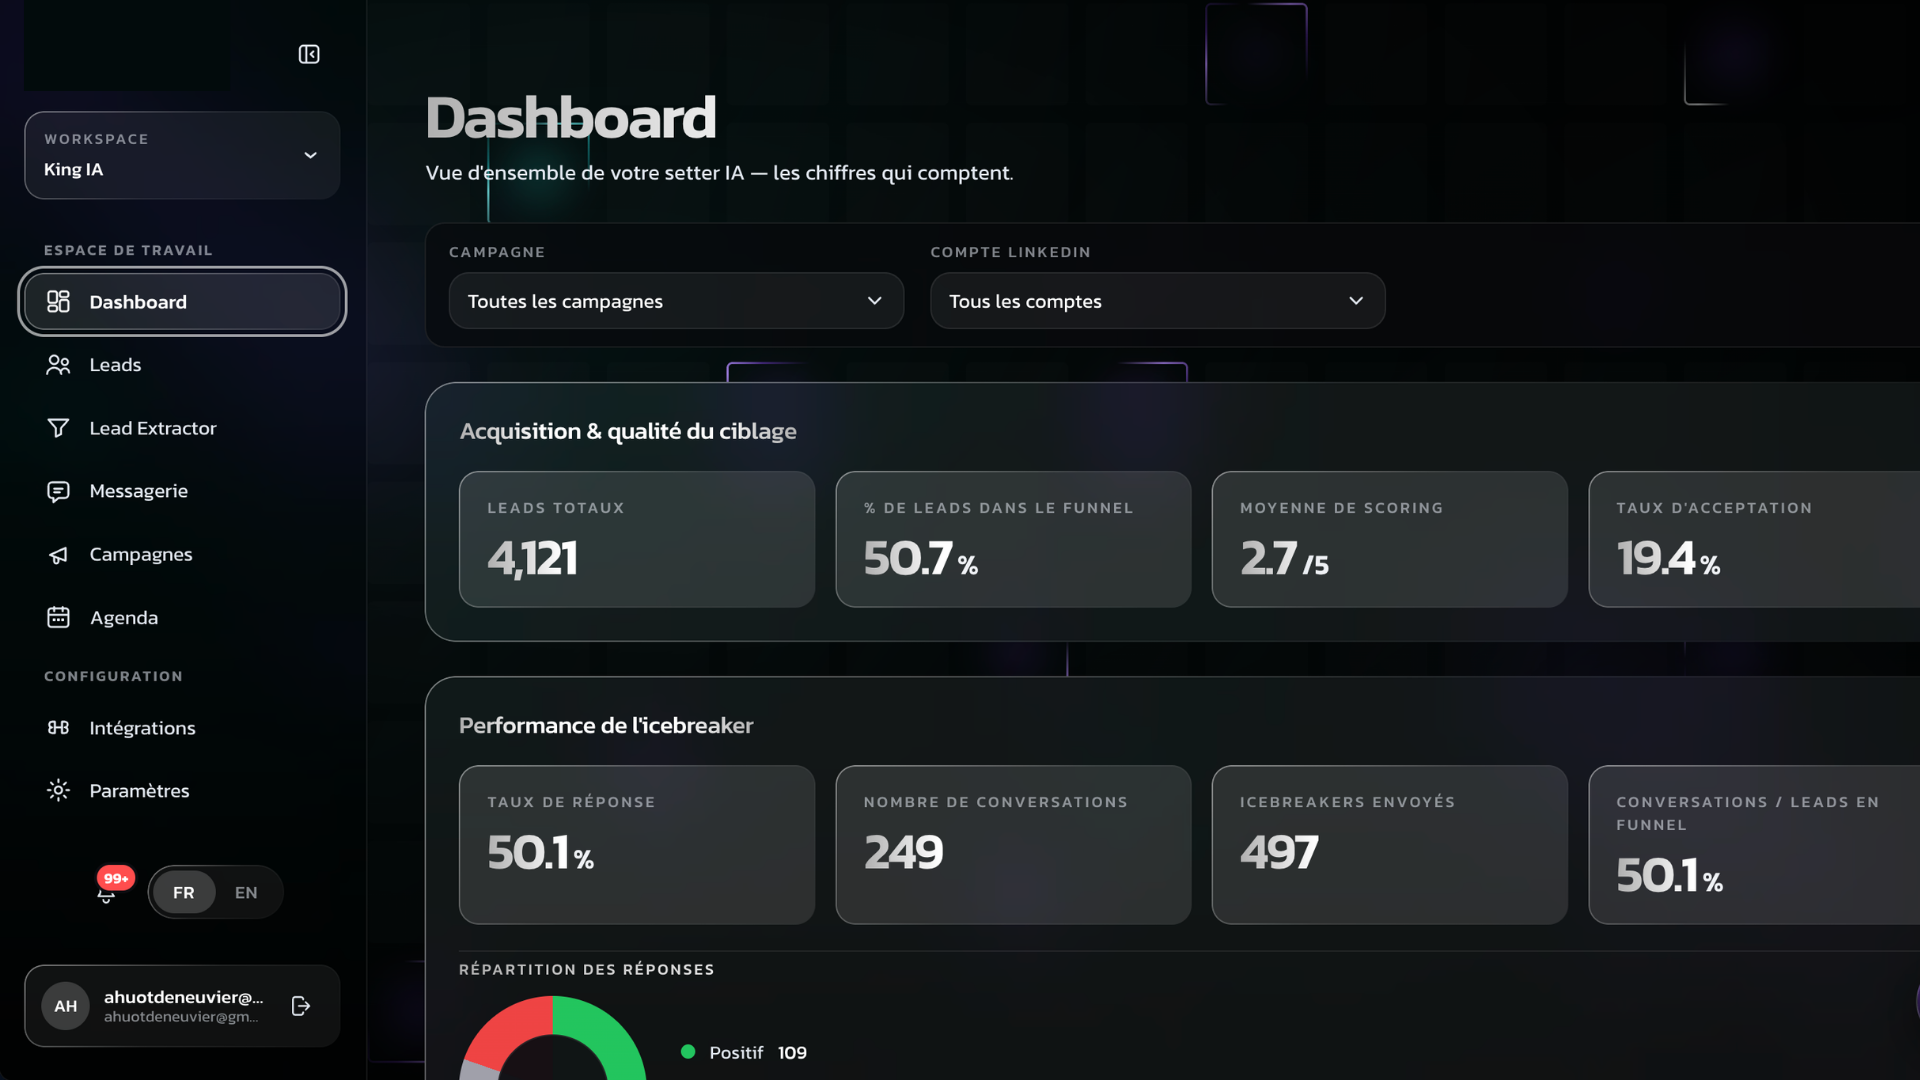
Task: Open the Leads section
Action: coord(182,365)
